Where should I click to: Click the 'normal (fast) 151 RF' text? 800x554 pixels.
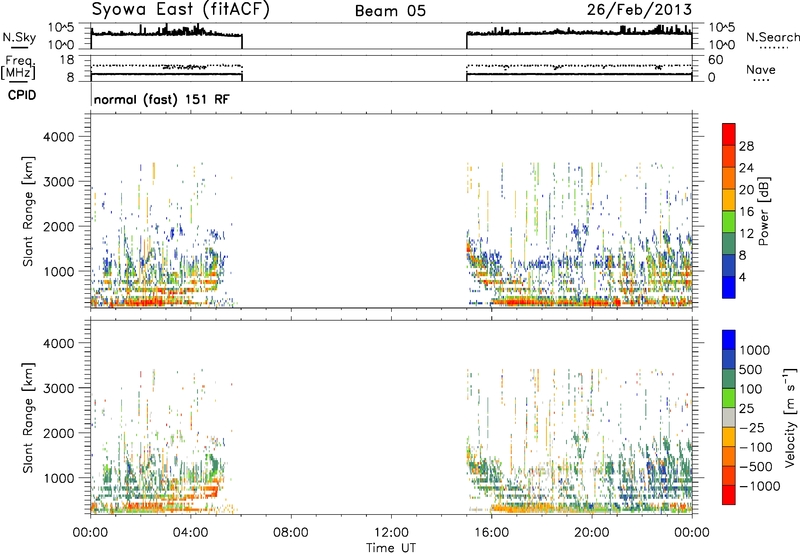(x=162, y=99)
